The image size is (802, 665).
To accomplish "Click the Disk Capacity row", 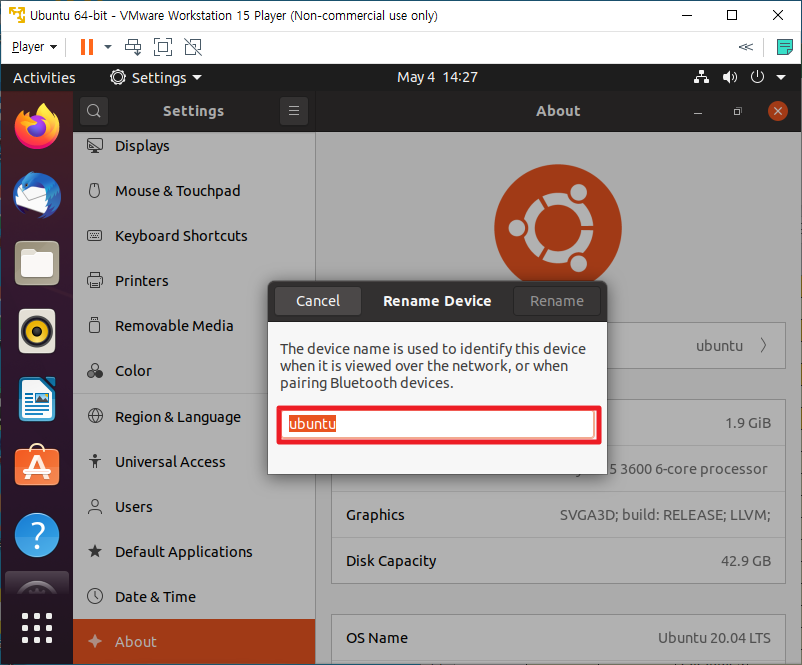I will 558,561.
